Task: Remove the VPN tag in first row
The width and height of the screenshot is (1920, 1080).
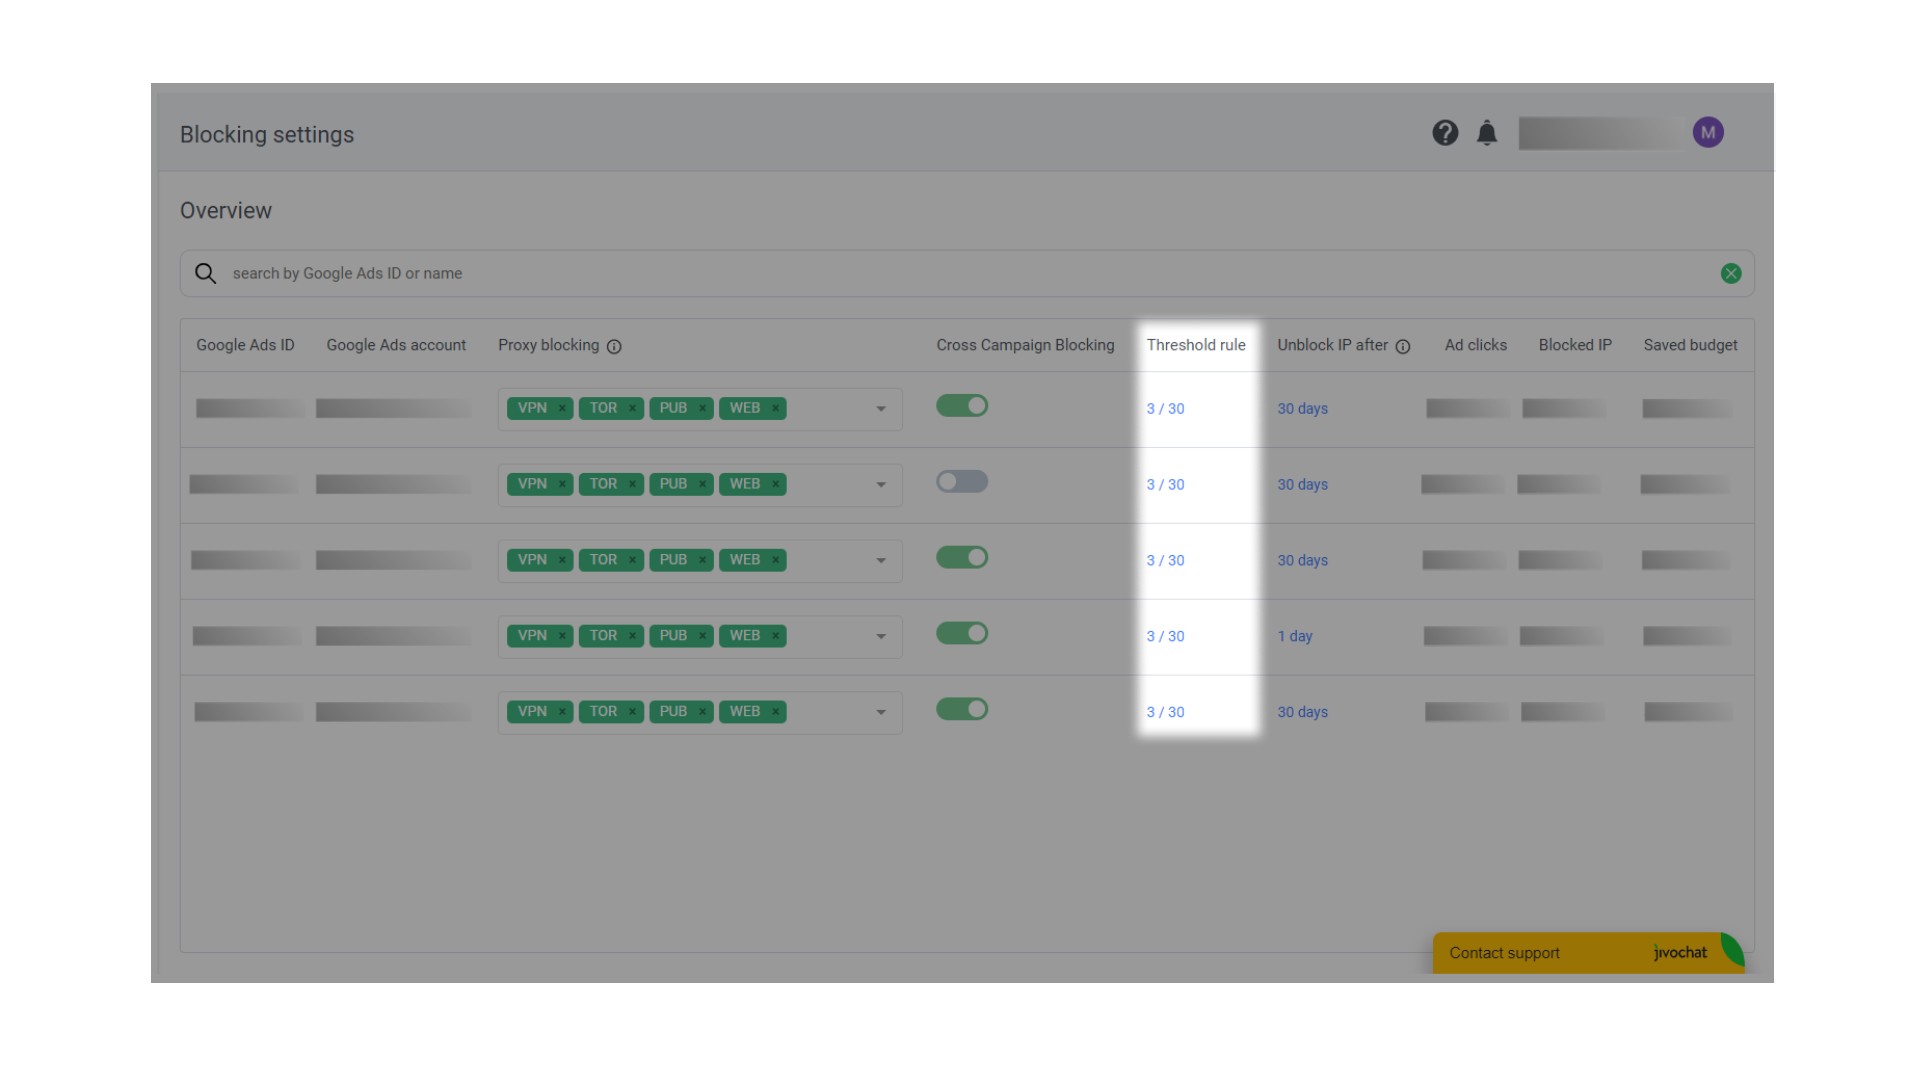Action: (562, 408)
